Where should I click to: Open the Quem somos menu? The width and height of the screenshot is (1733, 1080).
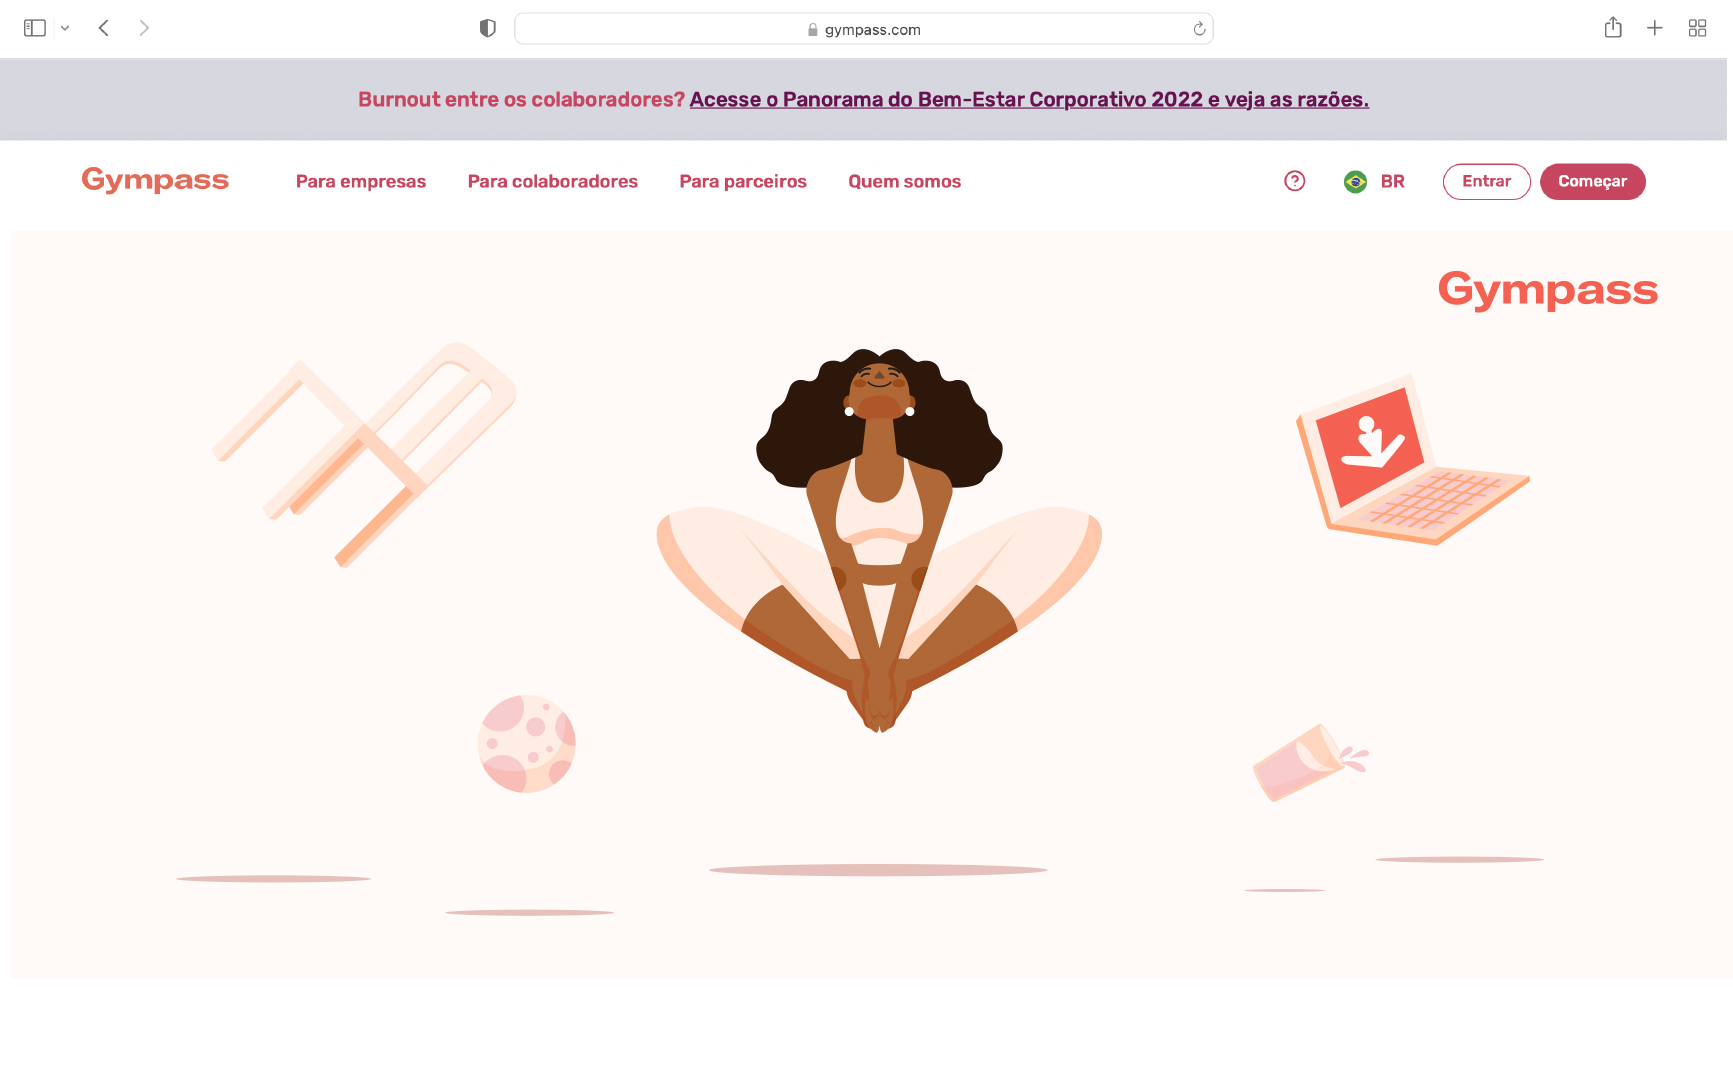tap(905, 182)
